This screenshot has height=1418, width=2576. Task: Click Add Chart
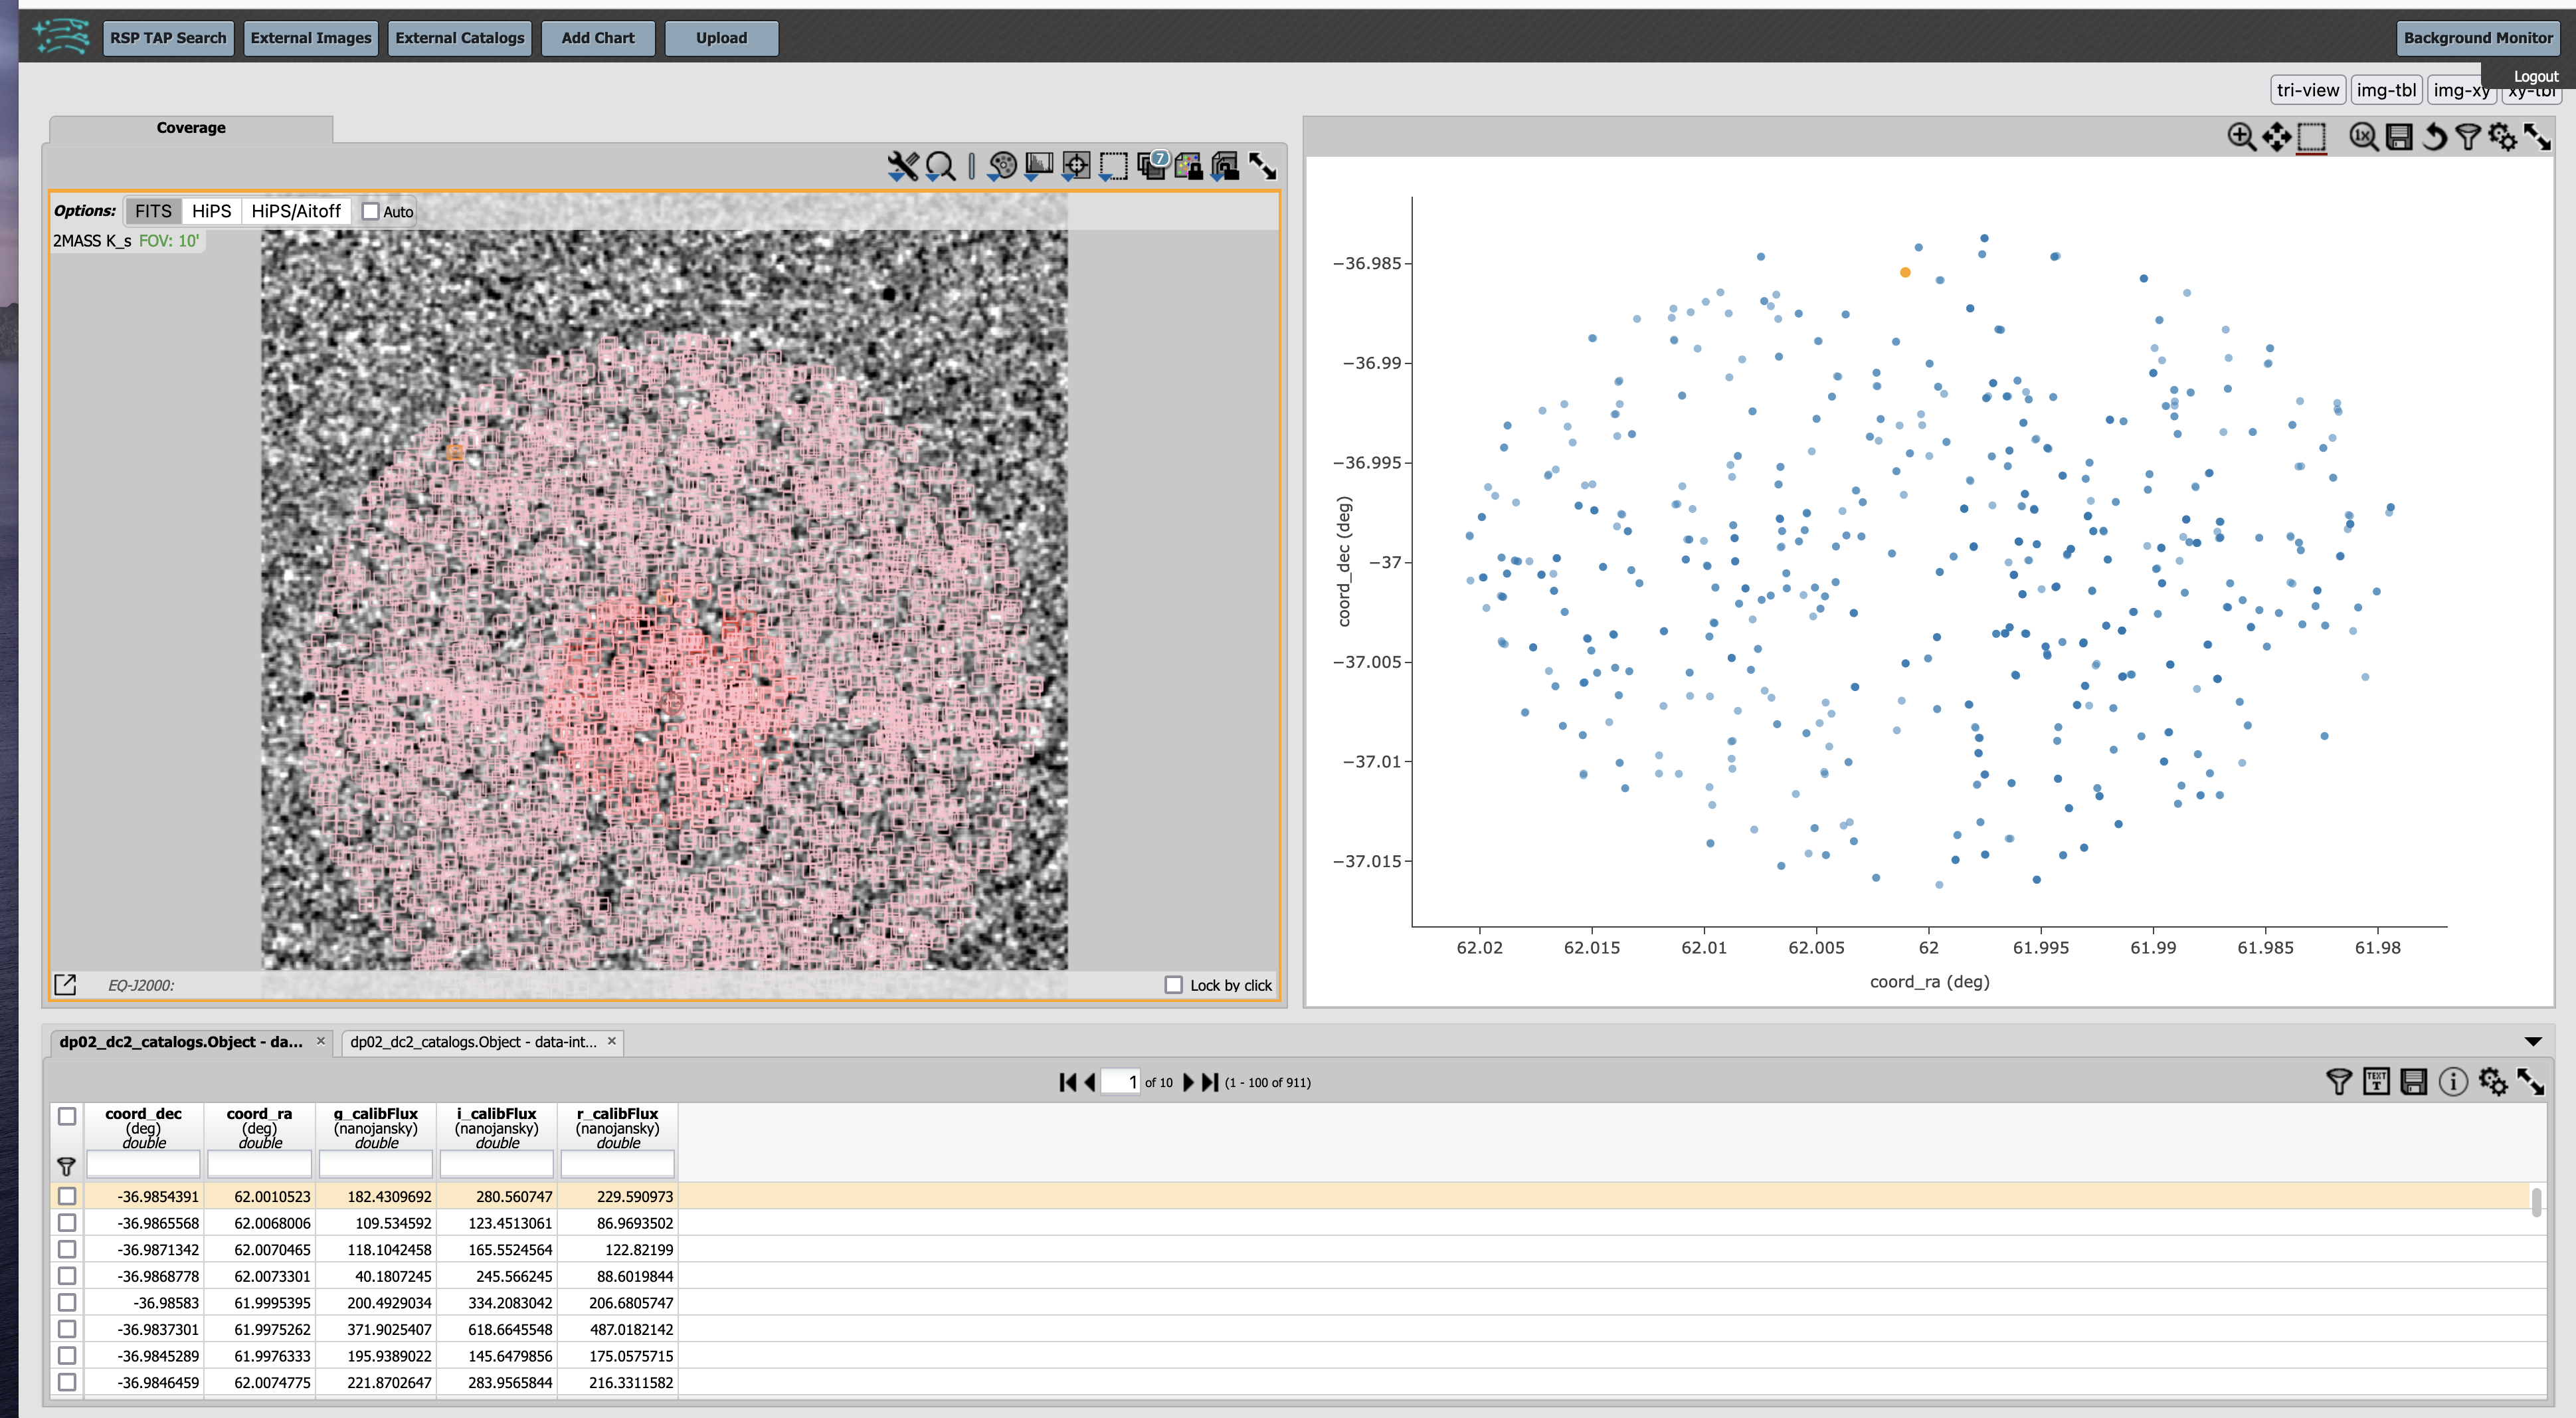pyautogui.click(x=598, y=38)
